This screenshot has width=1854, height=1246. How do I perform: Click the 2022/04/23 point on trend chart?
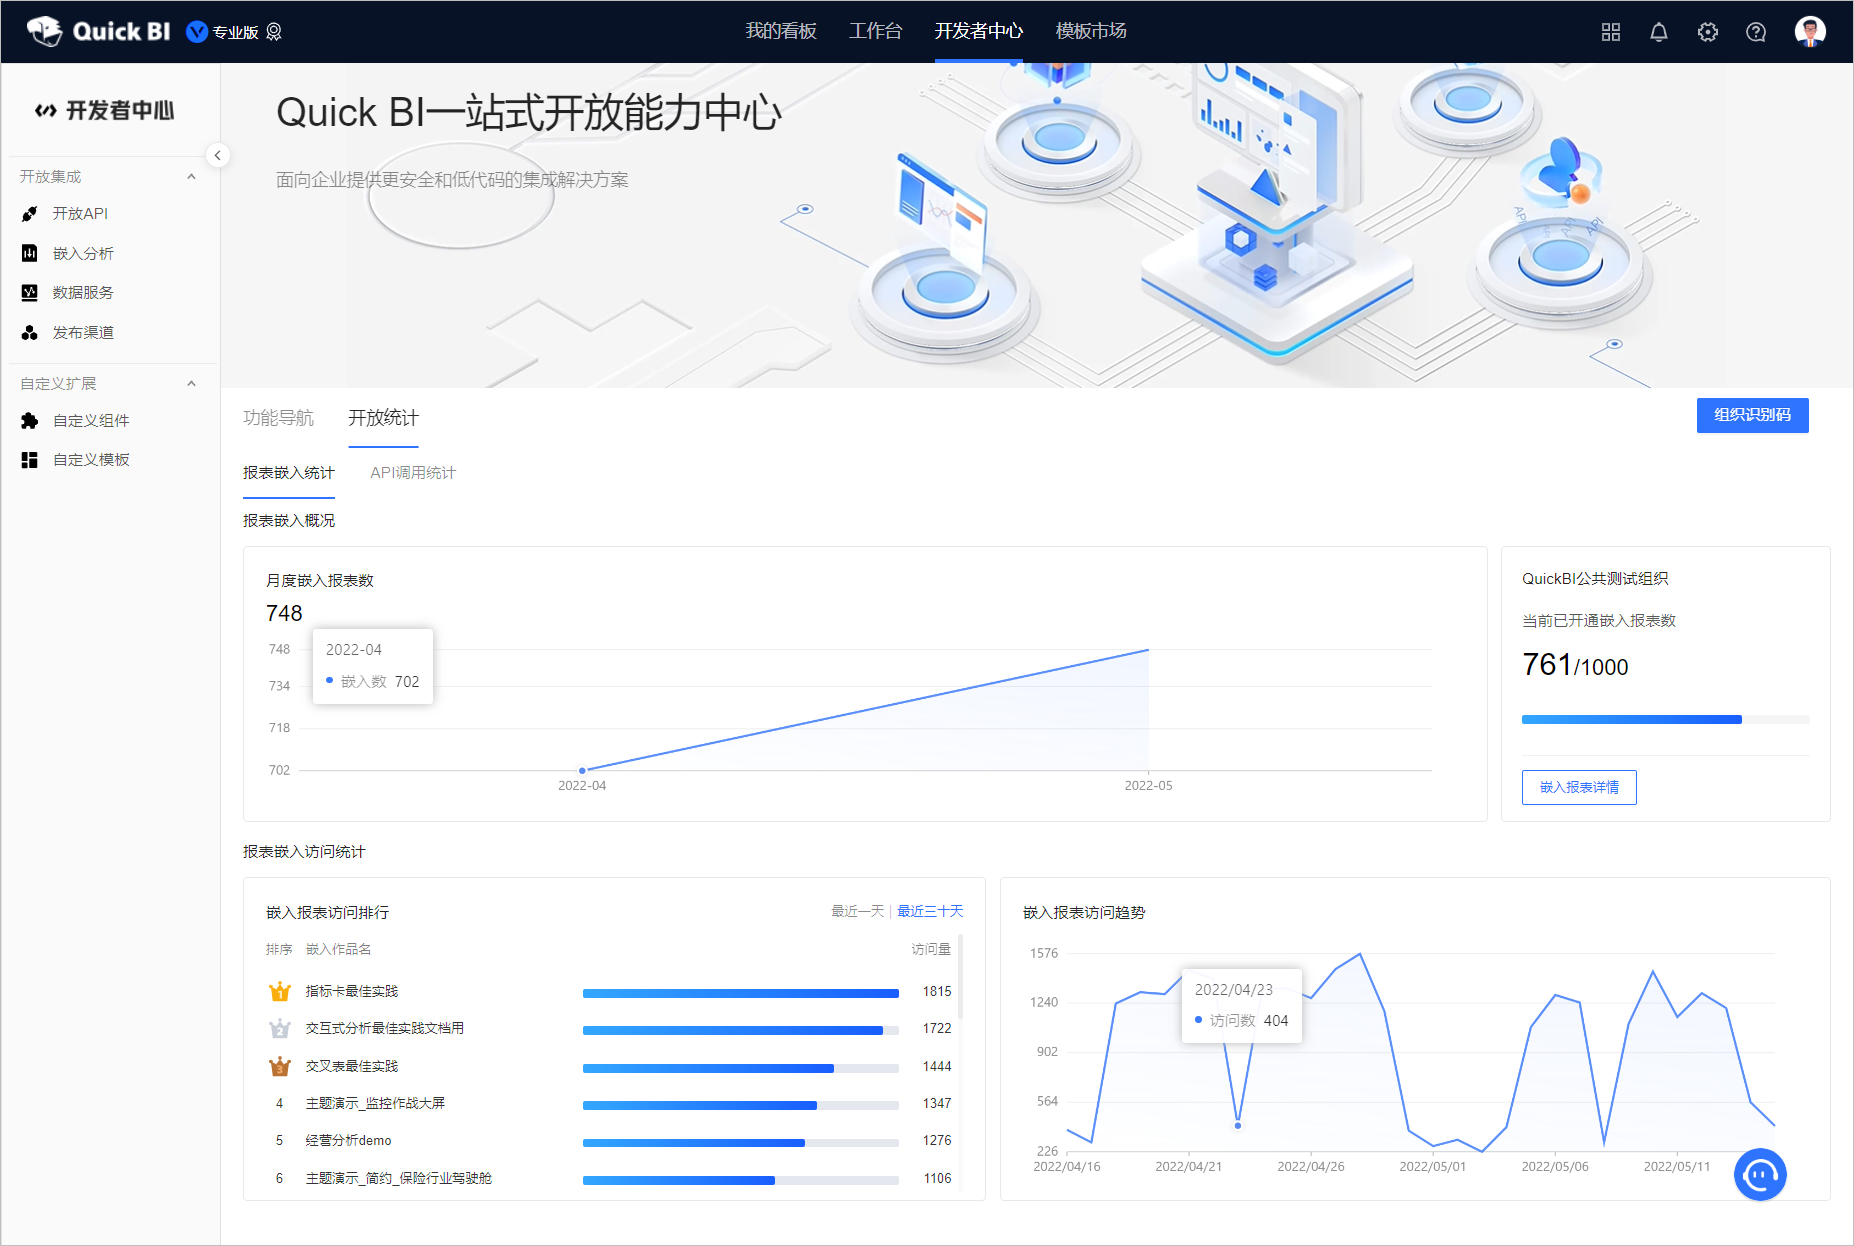1238,1125
